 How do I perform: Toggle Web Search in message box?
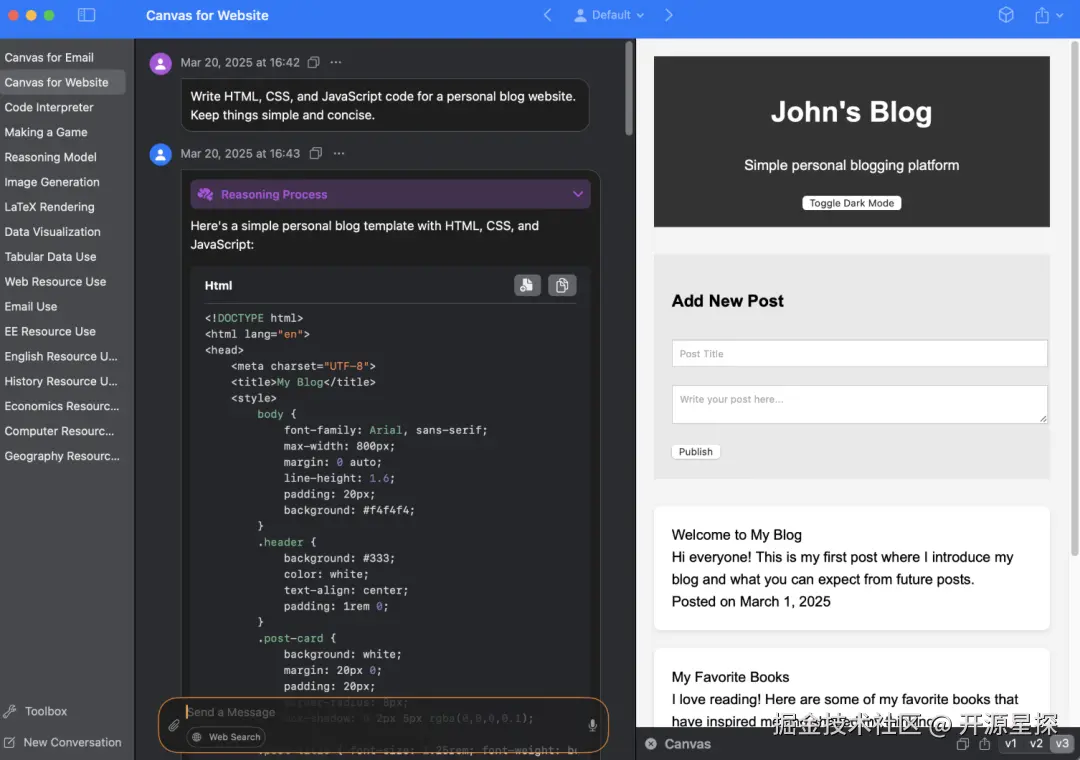pos(227,737)
